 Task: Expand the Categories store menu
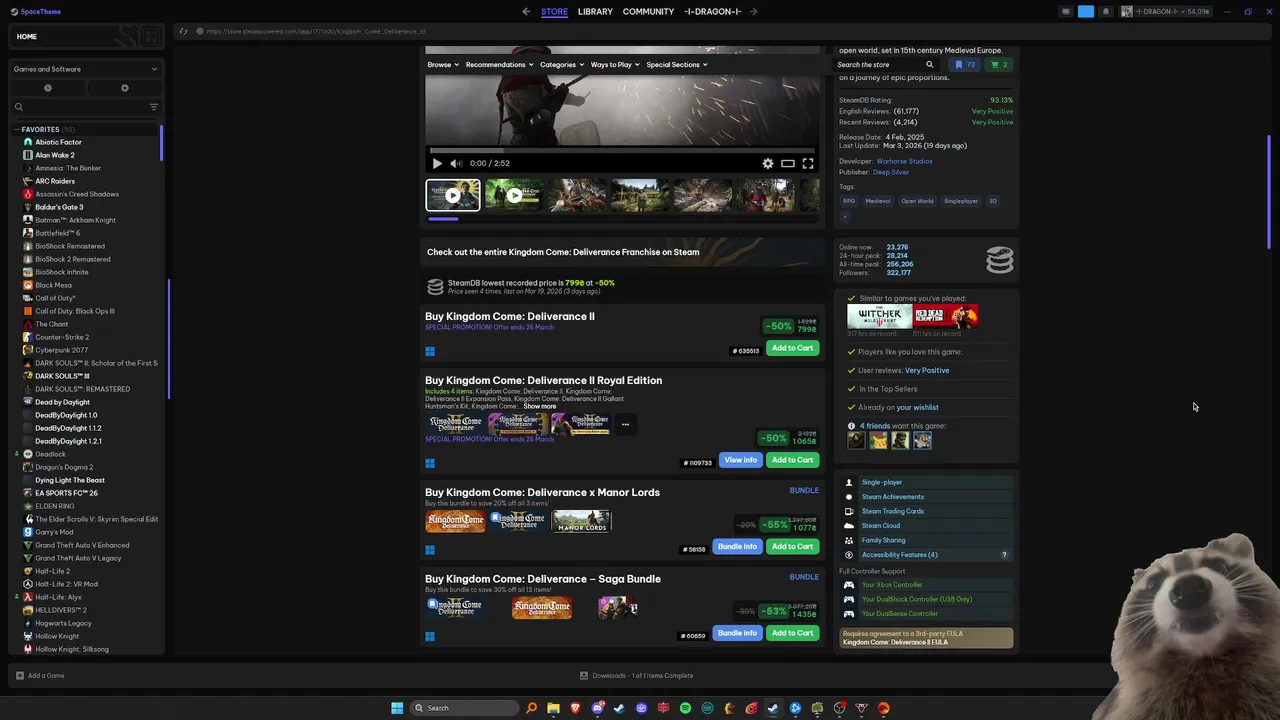pyautogui.click(x=562, y=65)
